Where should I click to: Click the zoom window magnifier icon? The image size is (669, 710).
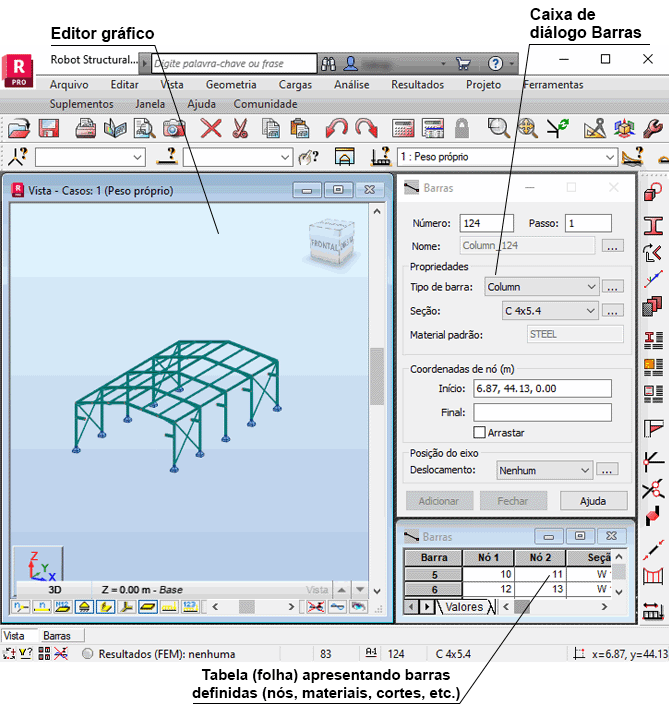pos(498,129)
